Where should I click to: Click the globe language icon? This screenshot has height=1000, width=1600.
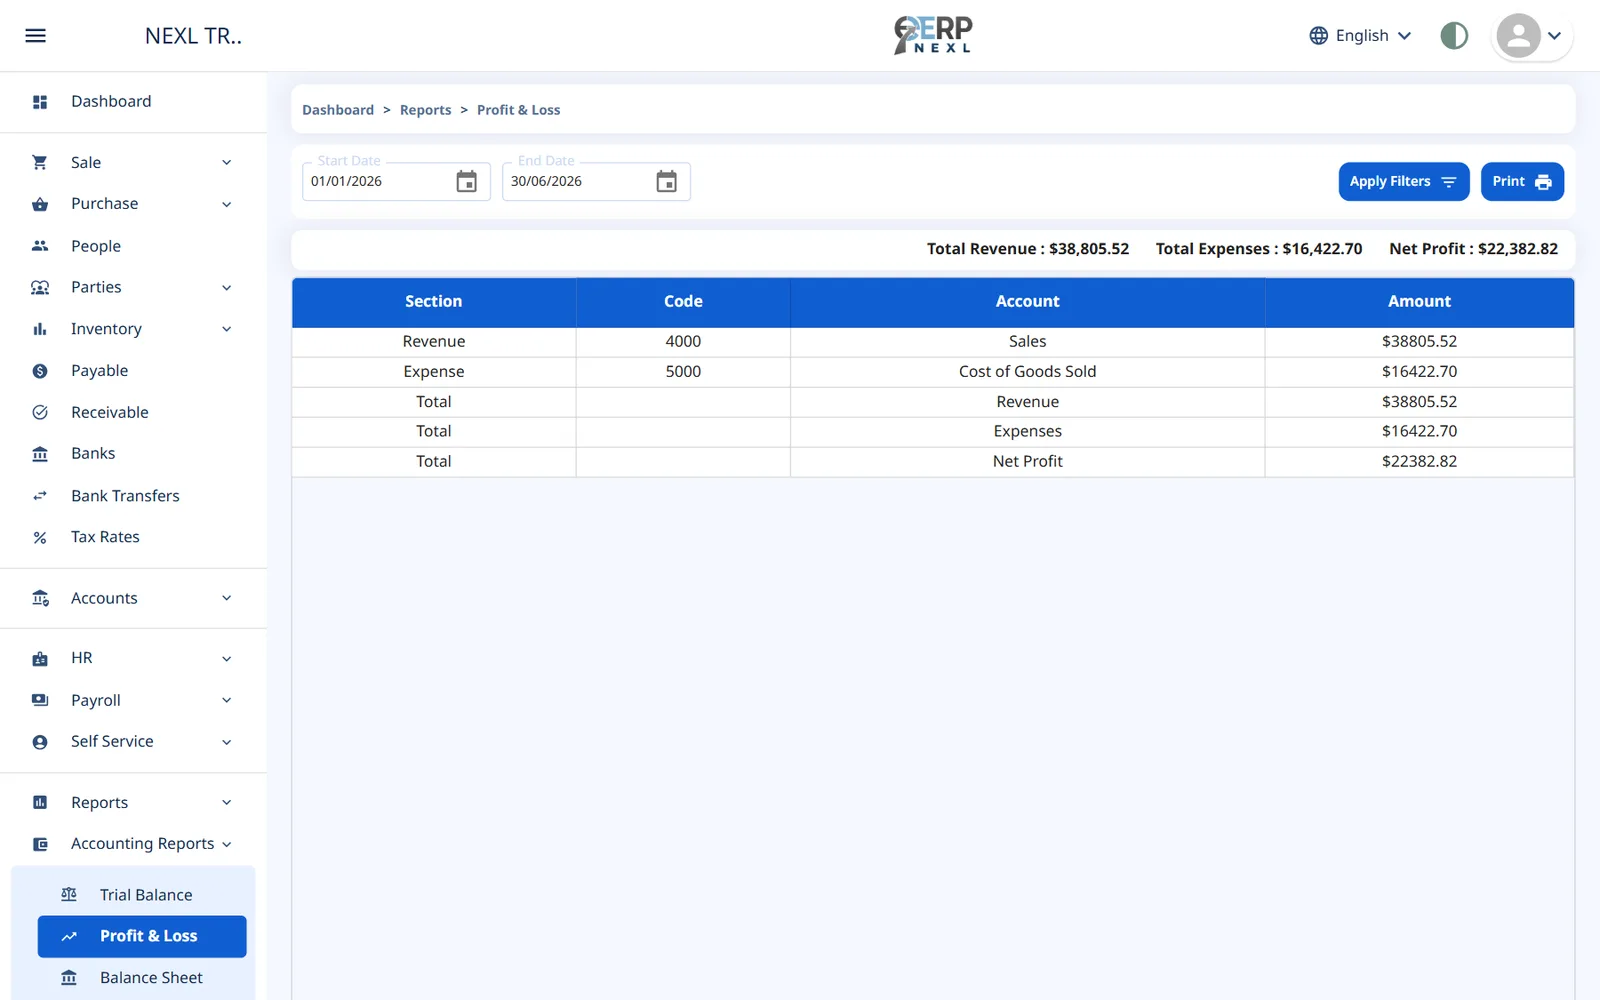[1319, 36]
